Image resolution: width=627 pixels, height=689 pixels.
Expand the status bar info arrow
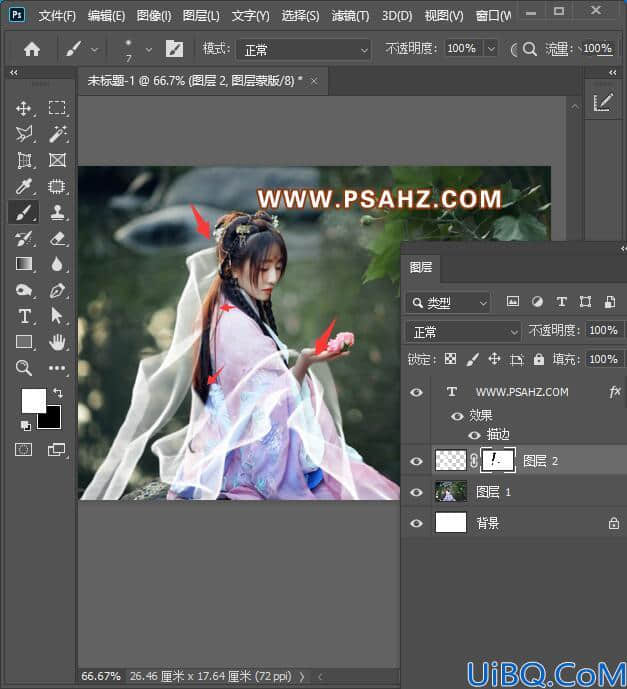[x=302, y=677]
